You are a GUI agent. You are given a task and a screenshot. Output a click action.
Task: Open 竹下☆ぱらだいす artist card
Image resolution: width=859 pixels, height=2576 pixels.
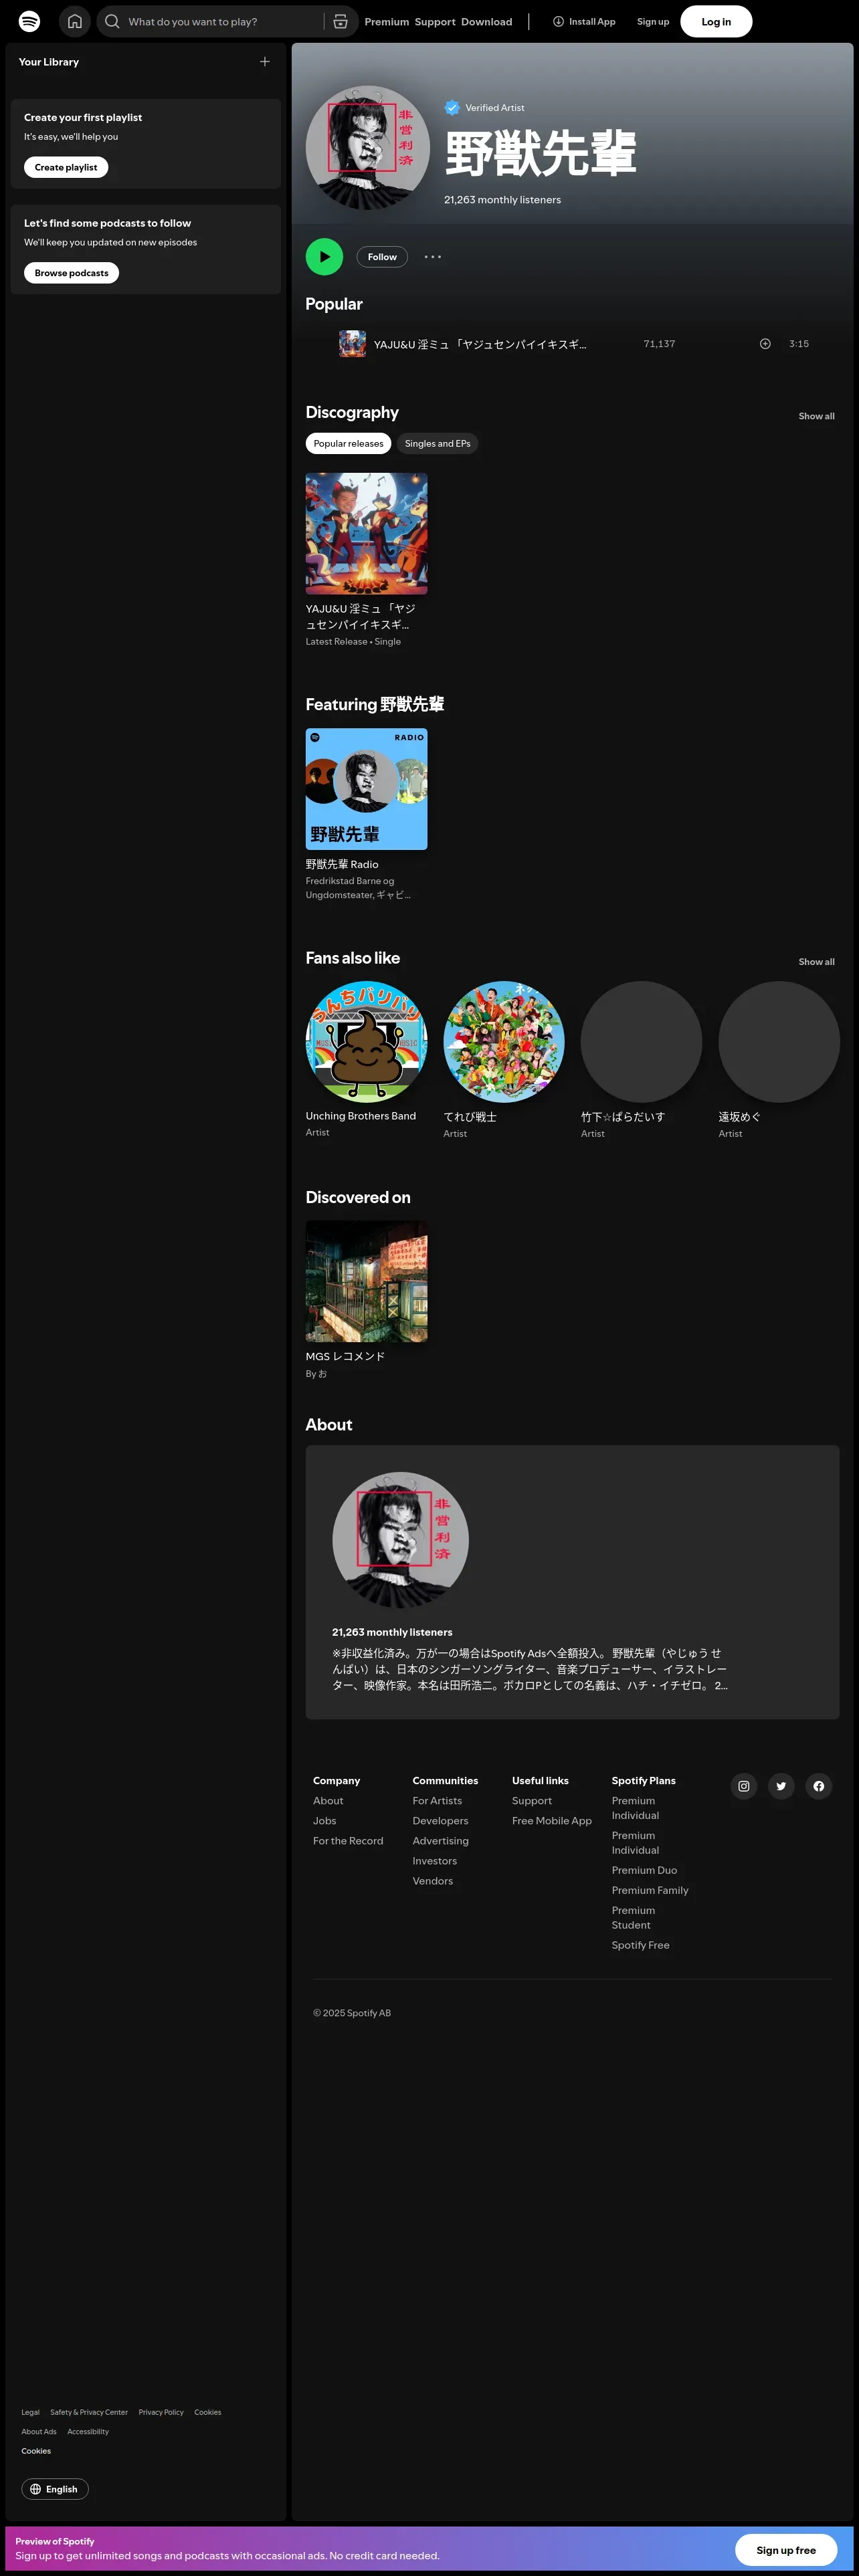coord(641,1060)
